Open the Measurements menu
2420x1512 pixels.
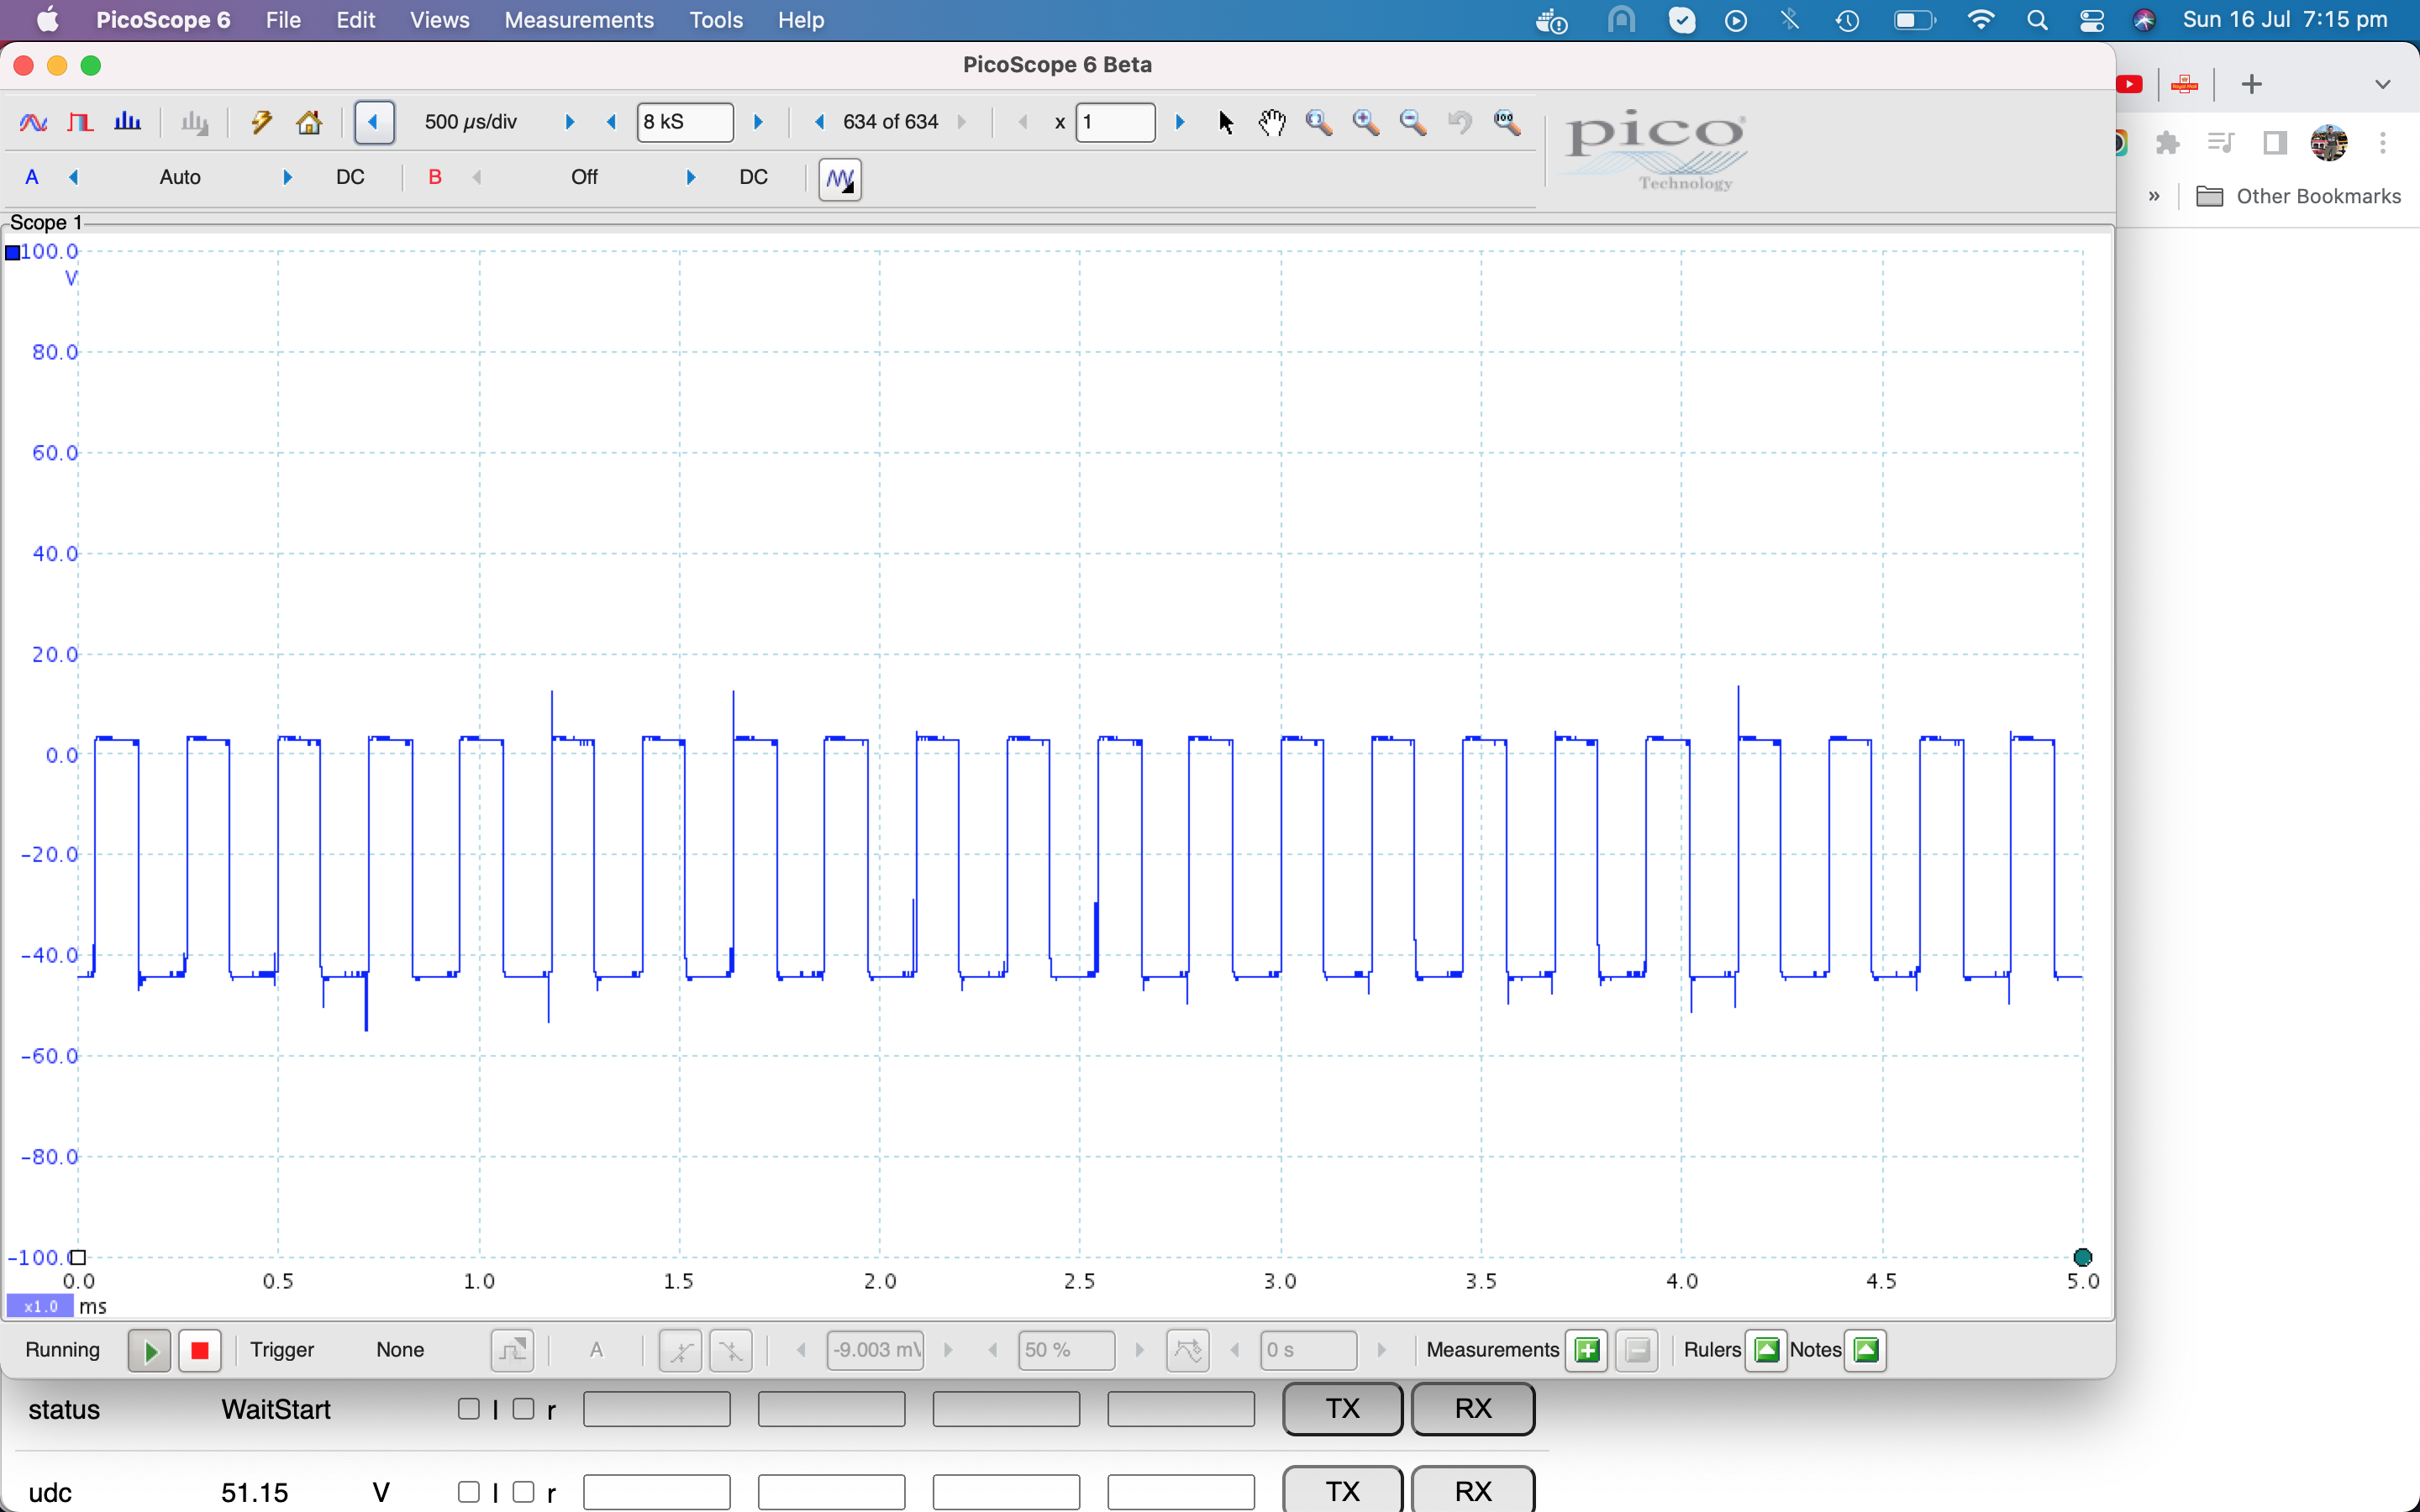coord(578,20)
